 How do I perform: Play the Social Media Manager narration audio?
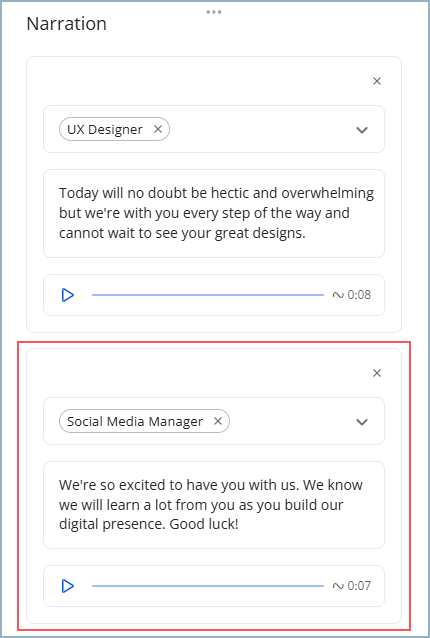click(x=68, y=586)
